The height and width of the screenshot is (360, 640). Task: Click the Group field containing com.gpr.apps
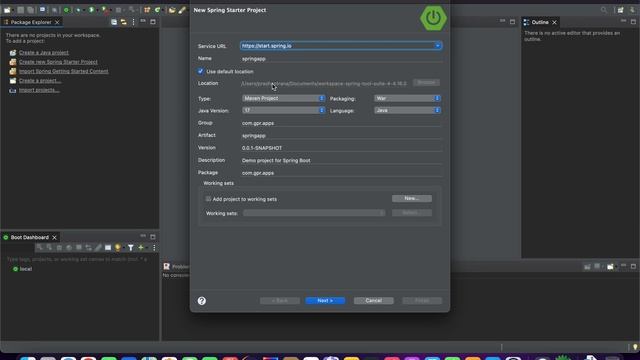tap(342, 123)
